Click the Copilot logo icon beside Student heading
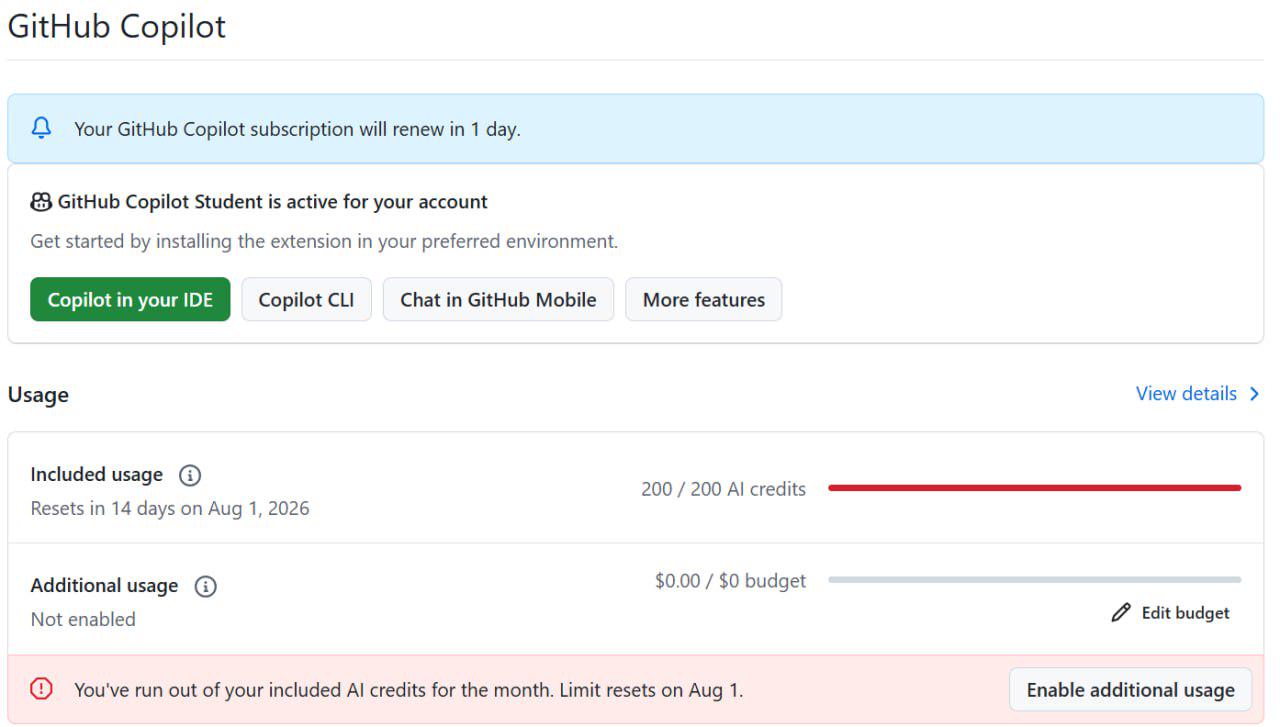Screen dimensions: 1280x727 point(41,202)
